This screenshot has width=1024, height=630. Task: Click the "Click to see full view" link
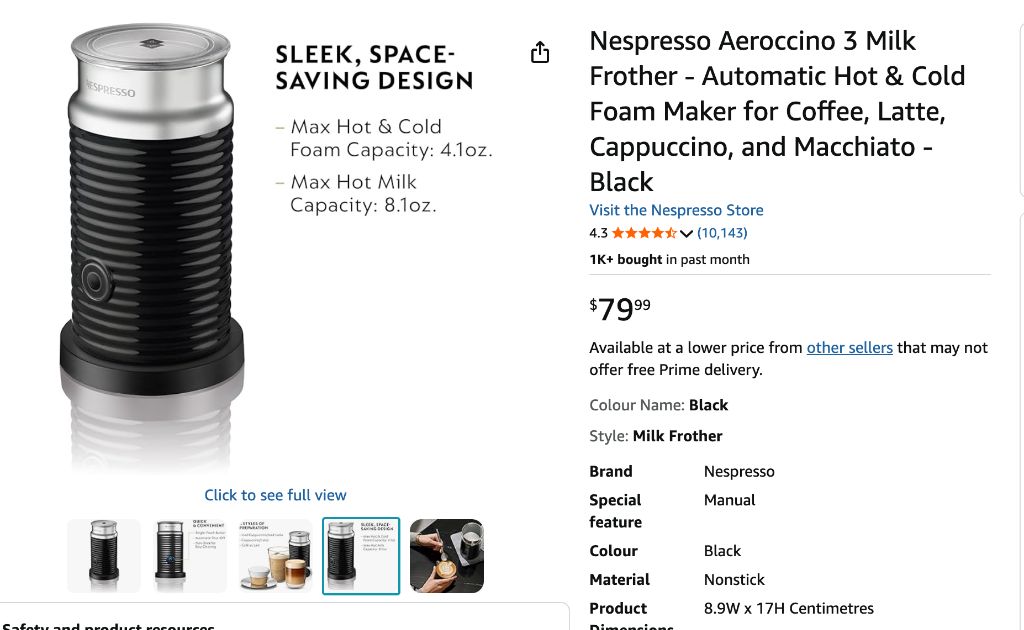pos(275,495)
